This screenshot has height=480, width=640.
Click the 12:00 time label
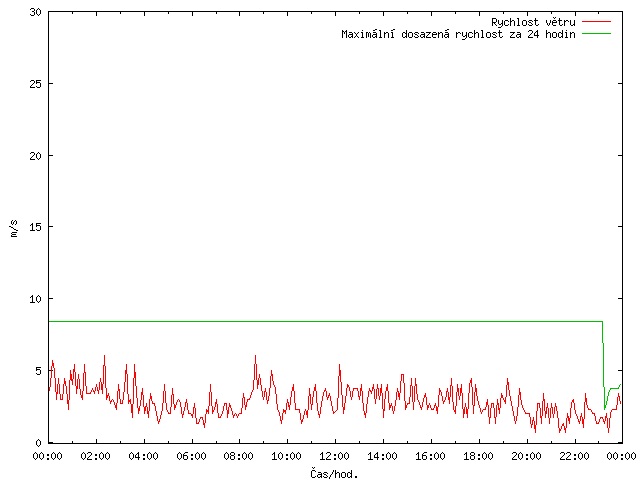[x=334, y=456]
